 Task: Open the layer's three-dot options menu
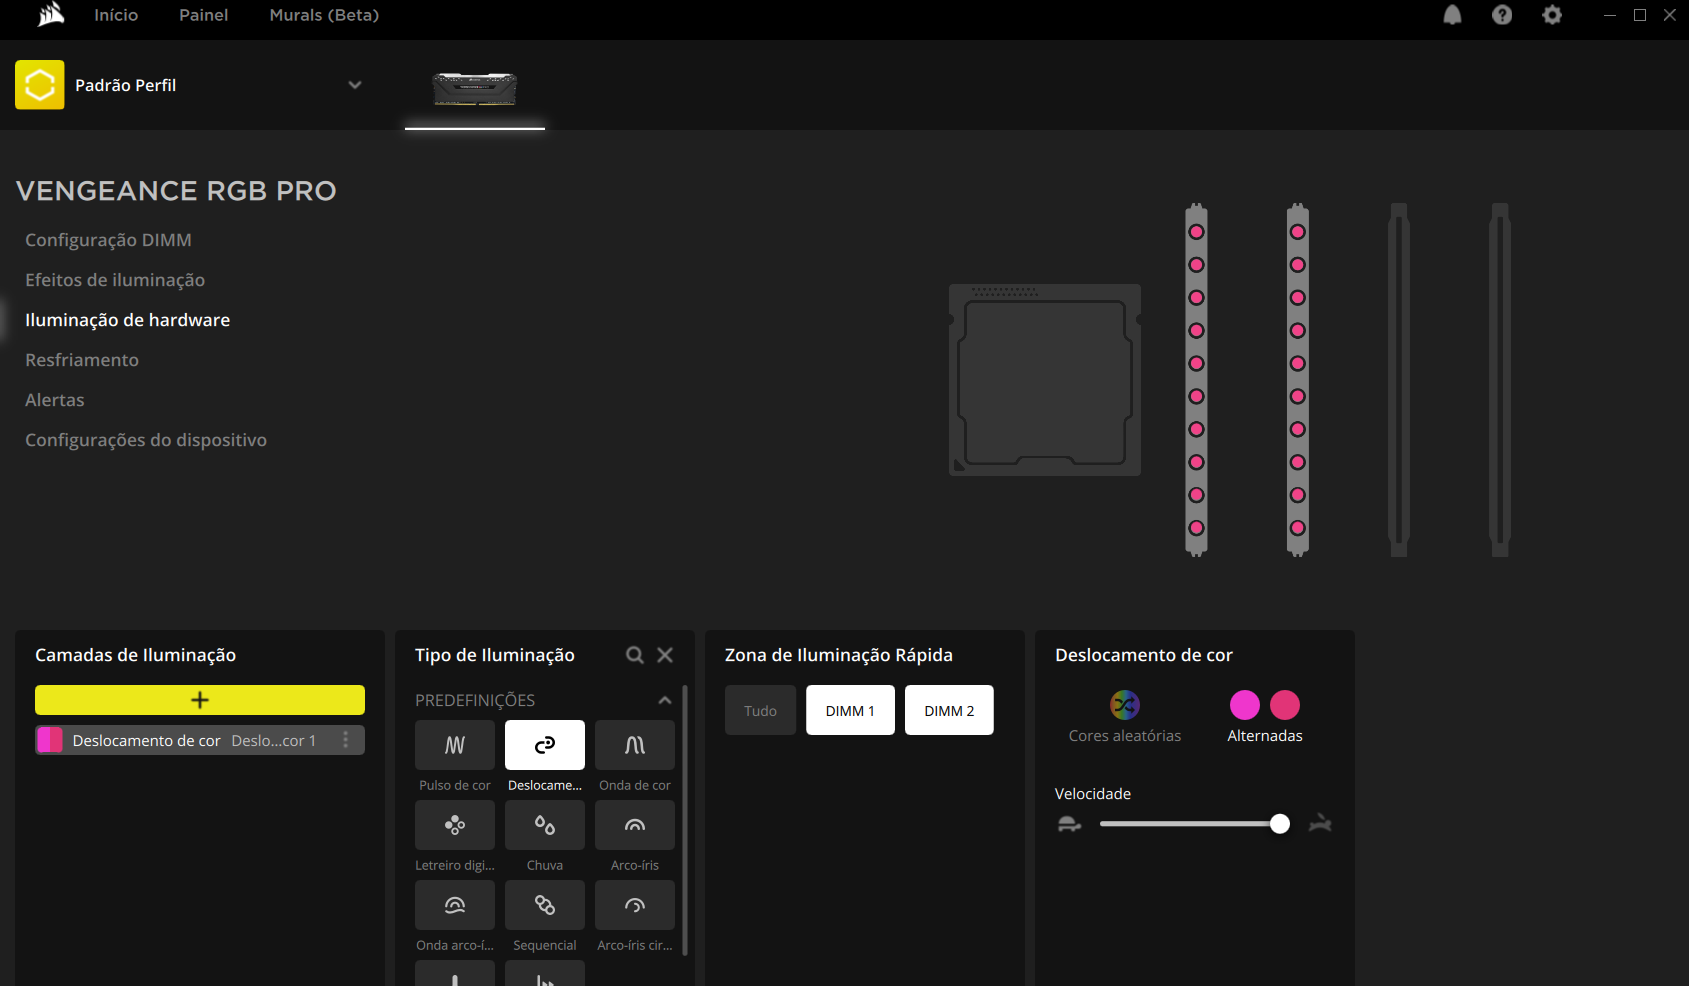point(346,740)
